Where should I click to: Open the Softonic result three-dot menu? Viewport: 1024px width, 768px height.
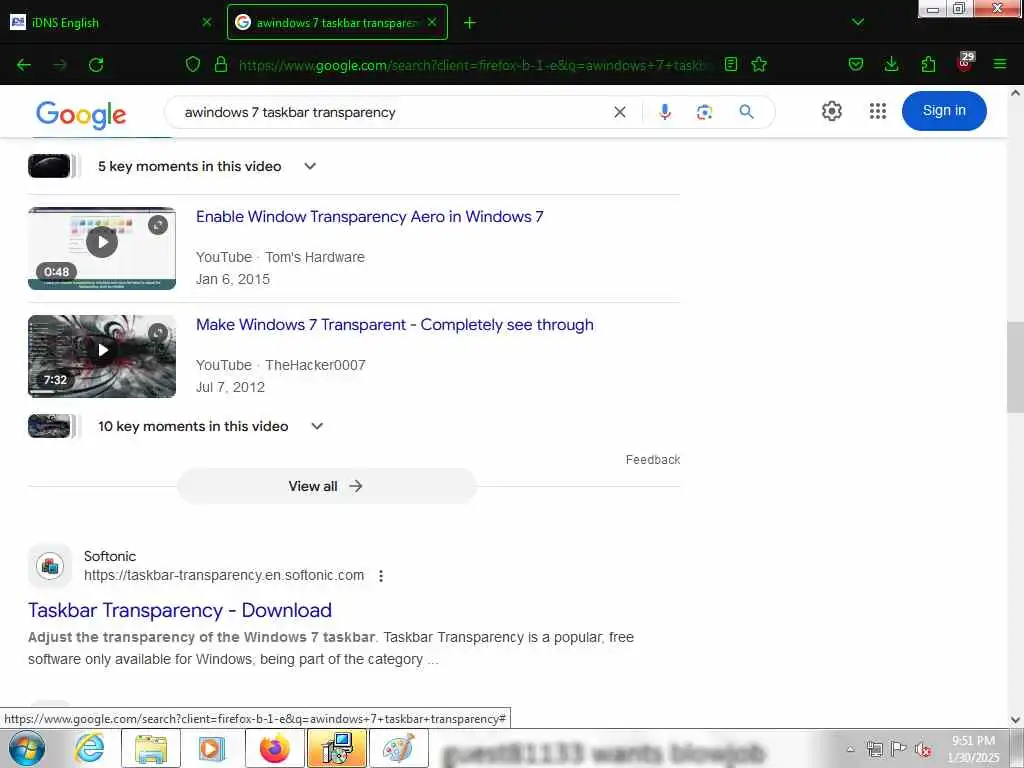[381, 576]
